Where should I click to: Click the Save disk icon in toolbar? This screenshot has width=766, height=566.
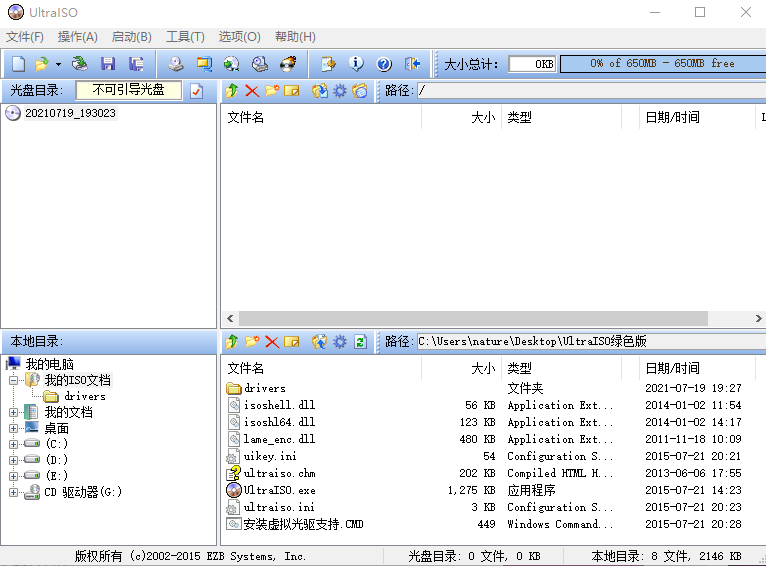click(x=107, y=64)
